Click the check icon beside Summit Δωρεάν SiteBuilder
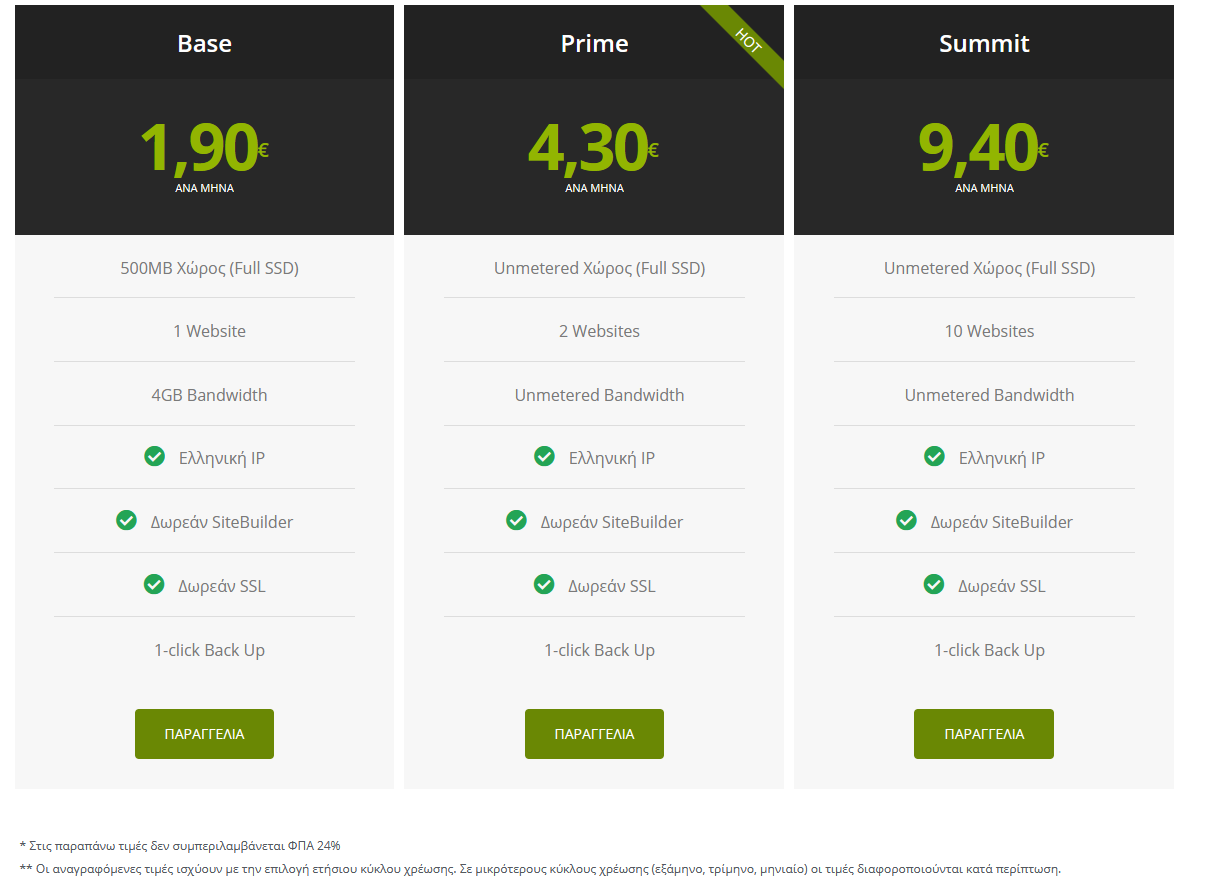The width and height of the screenshot is (1227, 891). 906,521
